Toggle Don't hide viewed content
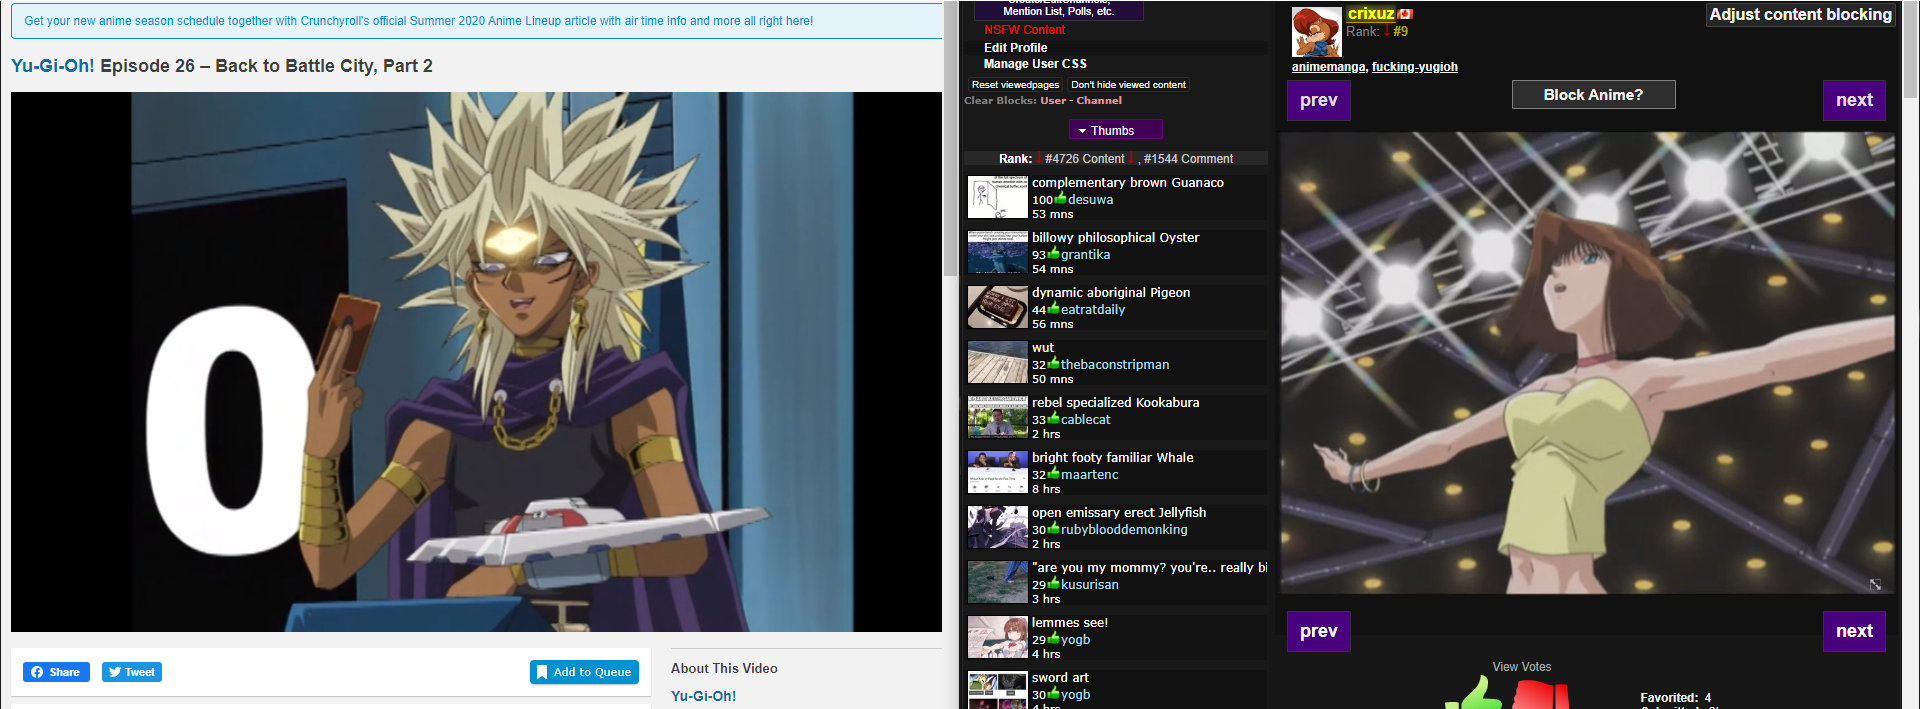1920x709 pixels. click(1128, 85)
